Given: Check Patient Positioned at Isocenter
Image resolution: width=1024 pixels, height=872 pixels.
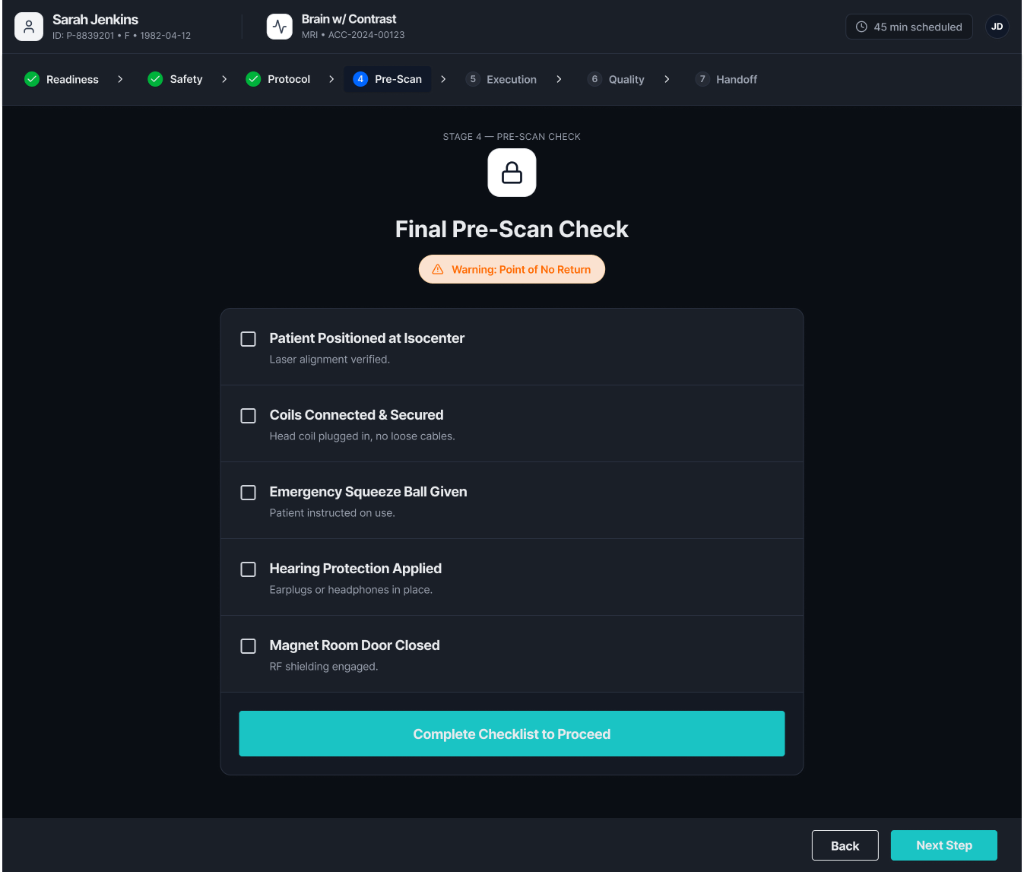Looking at the screenshot, I should 248,339.
